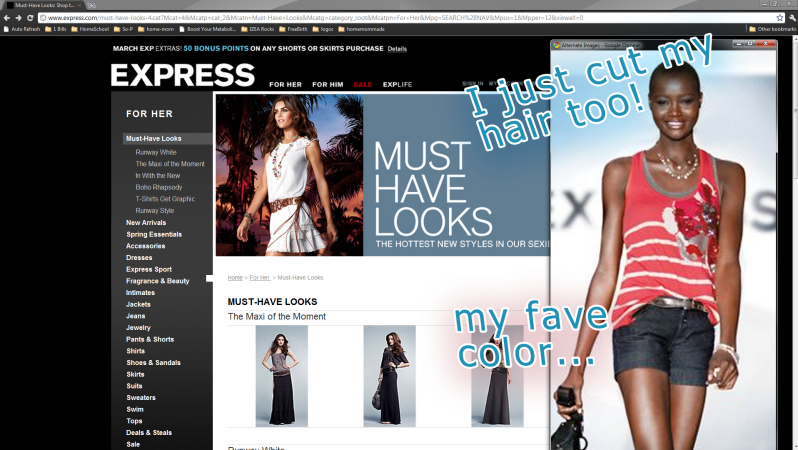Open In With the New sidebar link

[158, 176]
